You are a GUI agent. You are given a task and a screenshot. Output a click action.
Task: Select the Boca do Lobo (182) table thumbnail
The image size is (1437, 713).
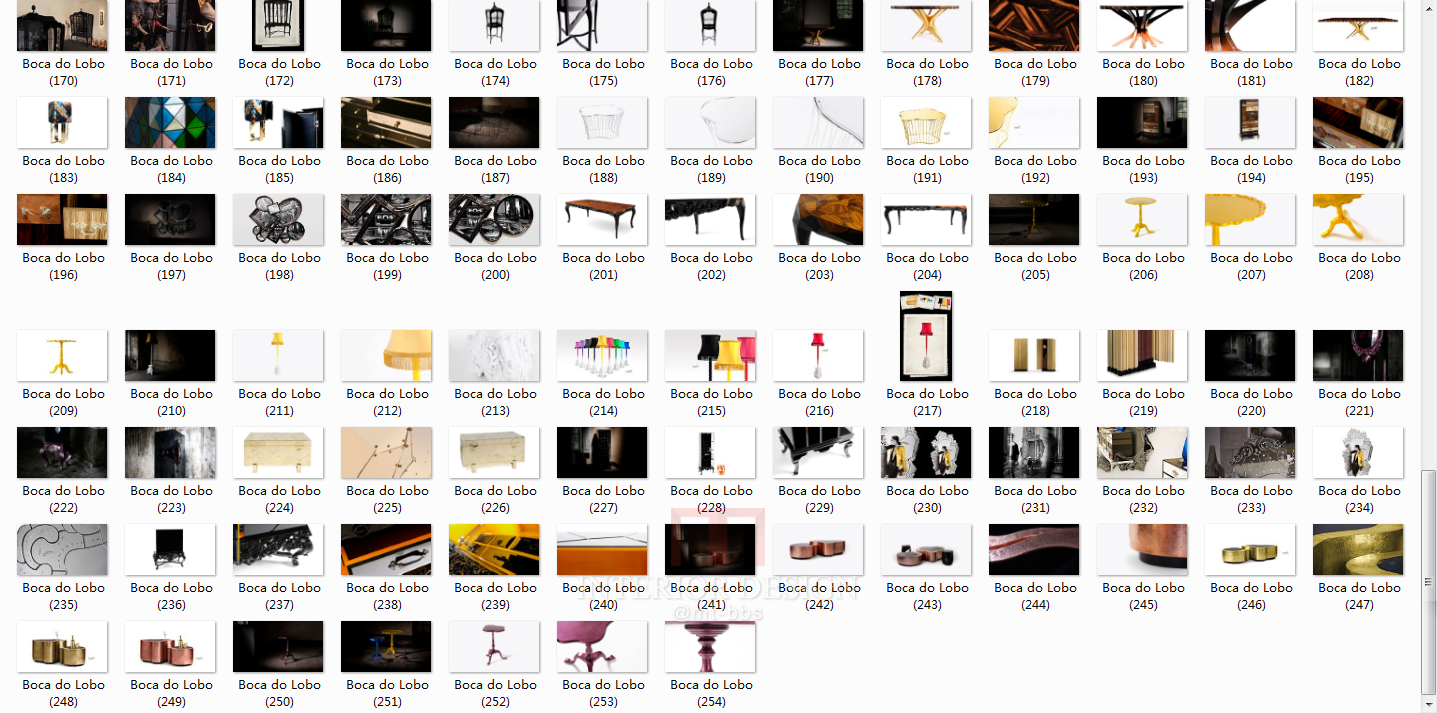[x=1358, y=25]
